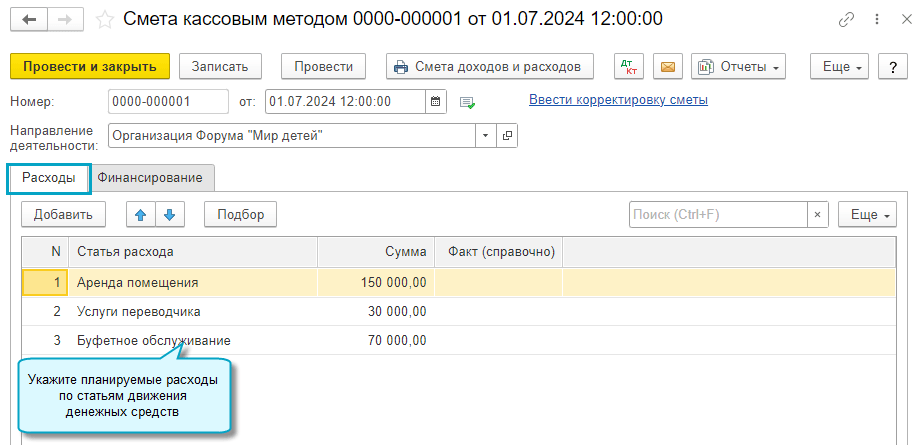Click the N column header
Screen dimensions: 913x445
click(x=45, y=252)
